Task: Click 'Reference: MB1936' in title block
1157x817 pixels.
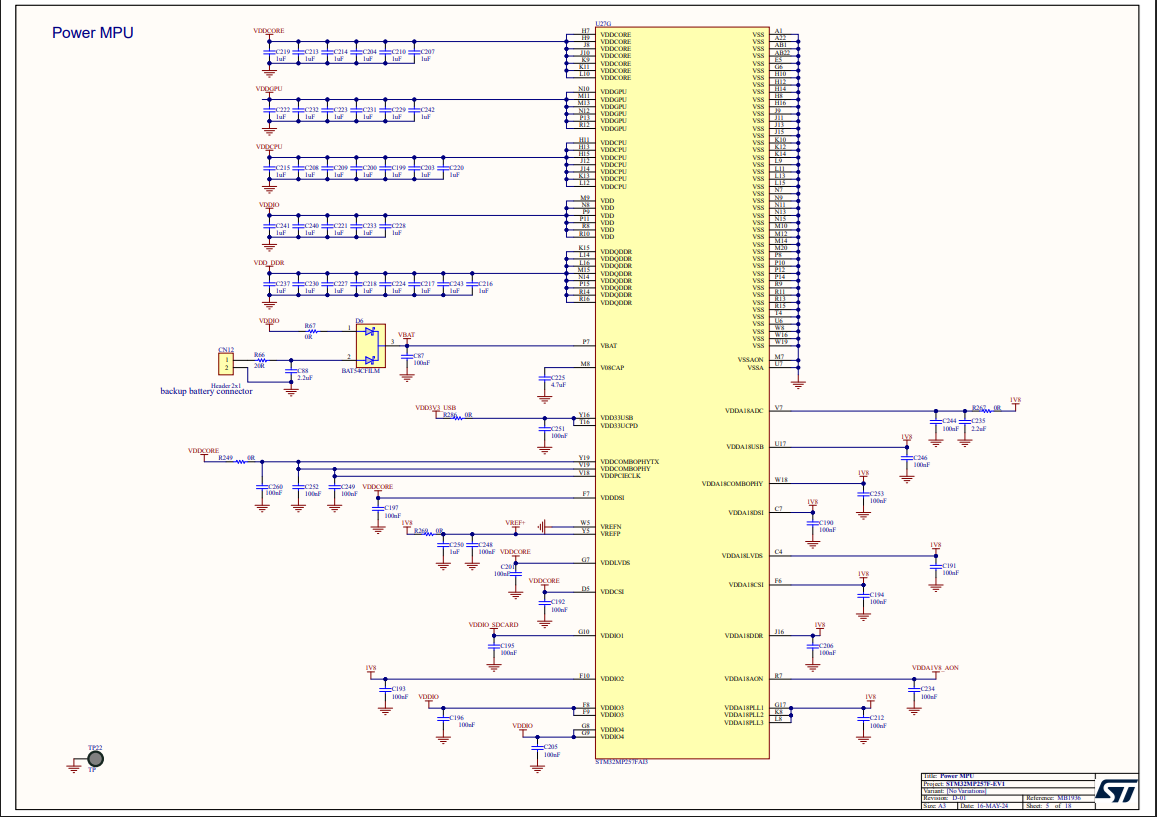Action: click(1053, 799)
